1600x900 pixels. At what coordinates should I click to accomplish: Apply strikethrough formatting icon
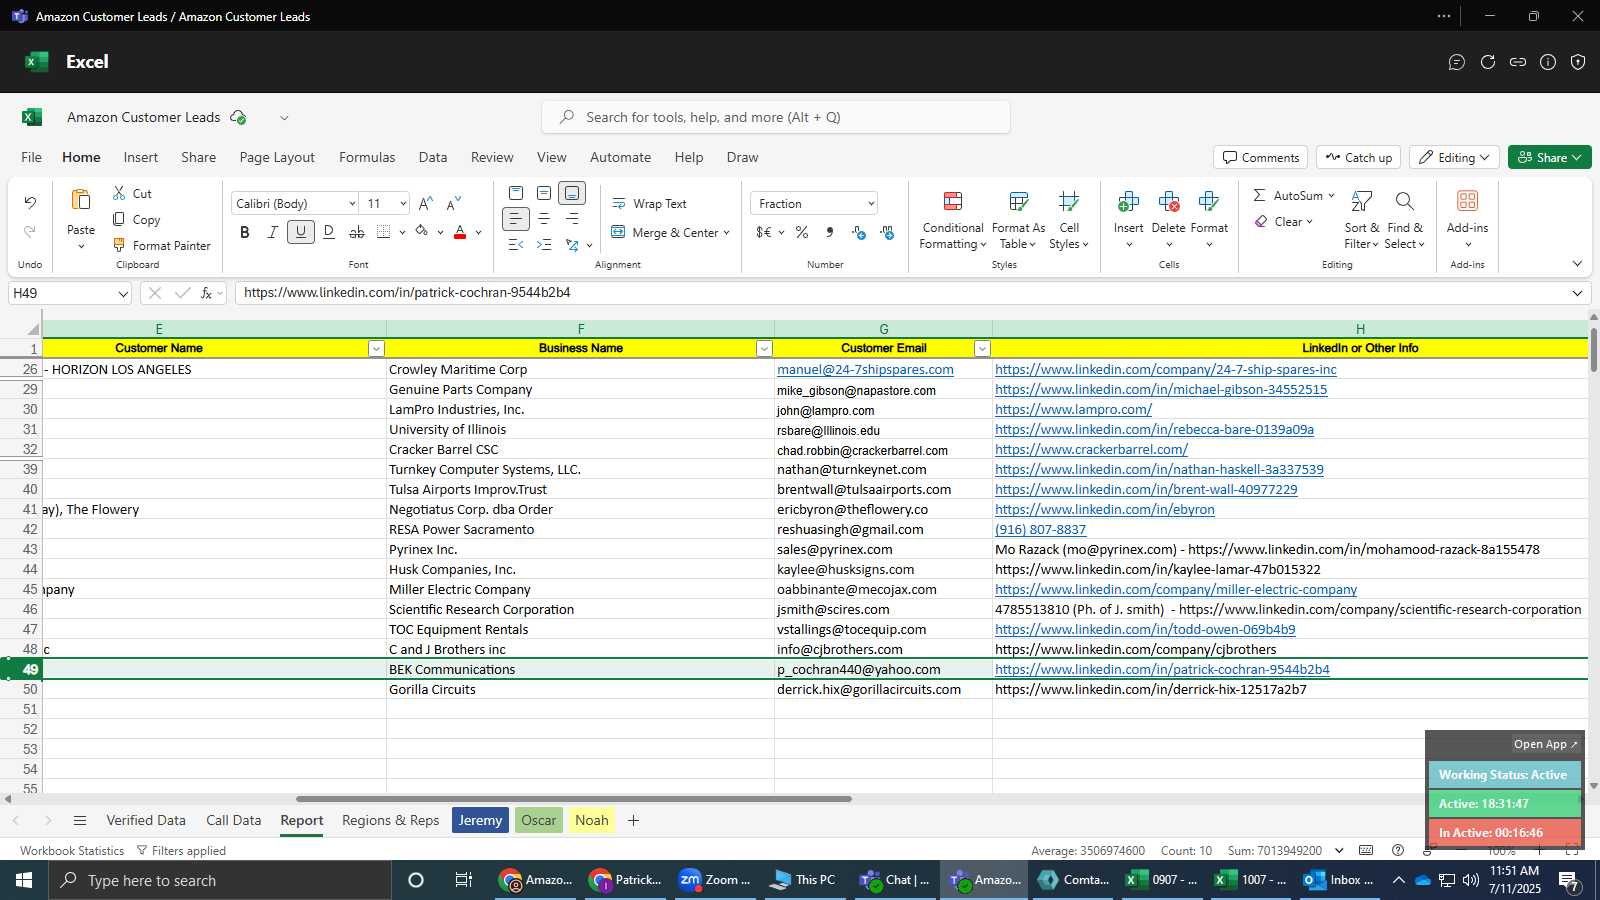357,232
